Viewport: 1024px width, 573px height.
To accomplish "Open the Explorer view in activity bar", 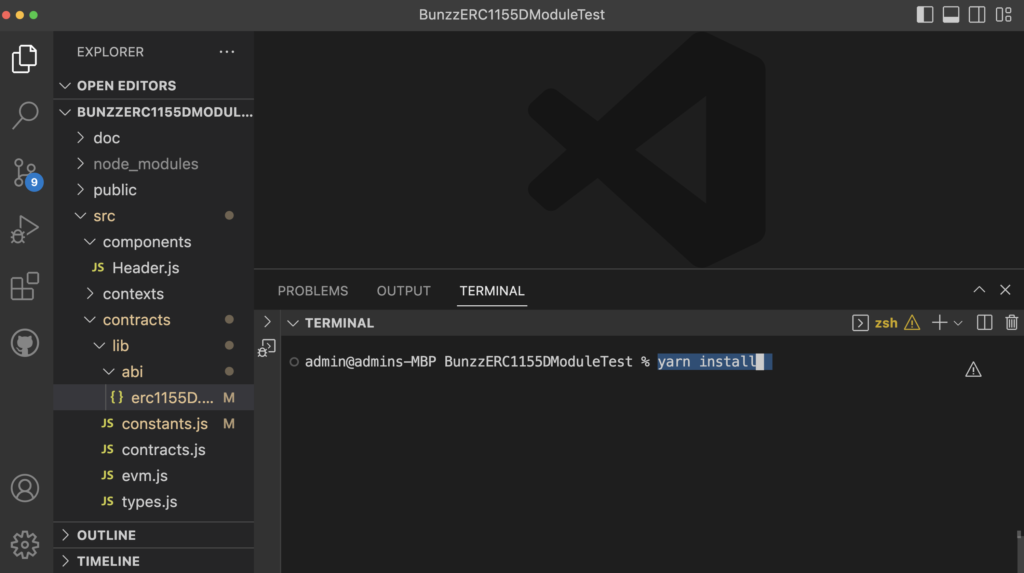I will [x=25, y=59].
